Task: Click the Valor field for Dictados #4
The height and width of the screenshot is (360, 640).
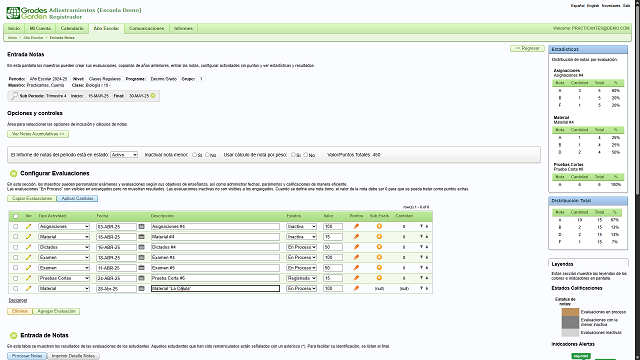Action: click(x=333, y=247)
